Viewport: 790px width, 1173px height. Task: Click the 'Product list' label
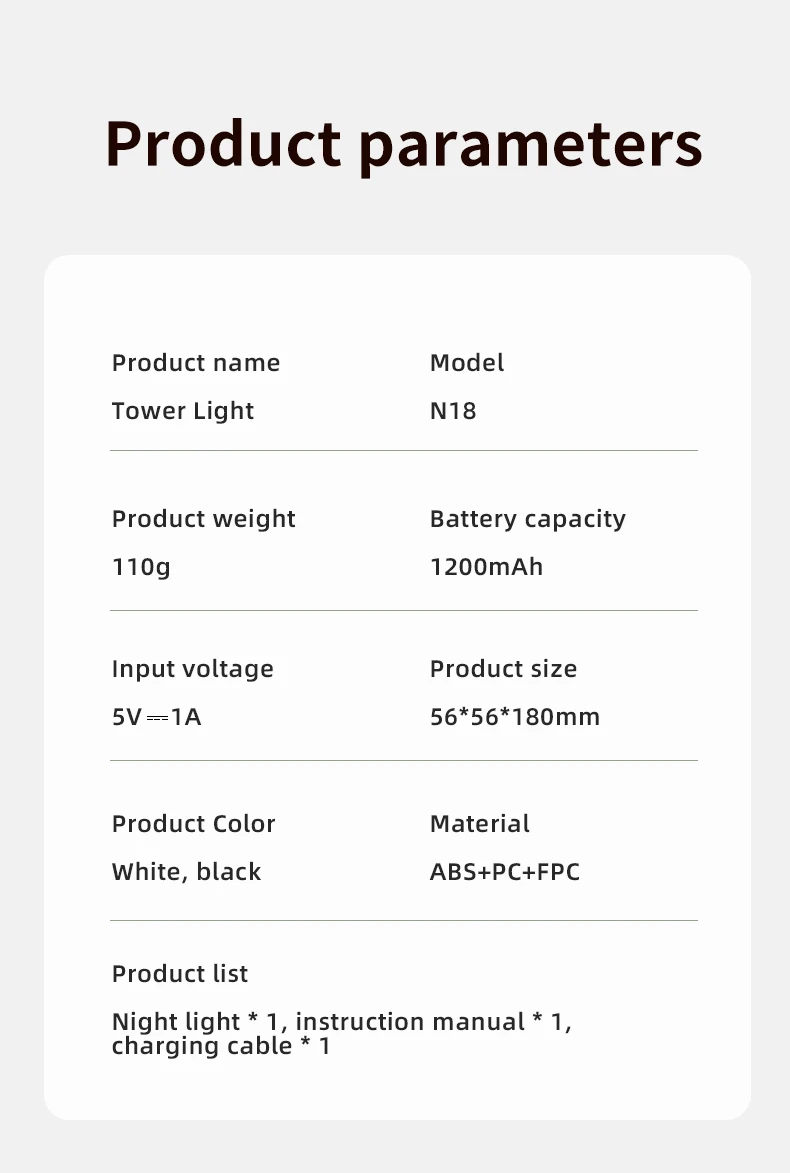coord(180,974)
